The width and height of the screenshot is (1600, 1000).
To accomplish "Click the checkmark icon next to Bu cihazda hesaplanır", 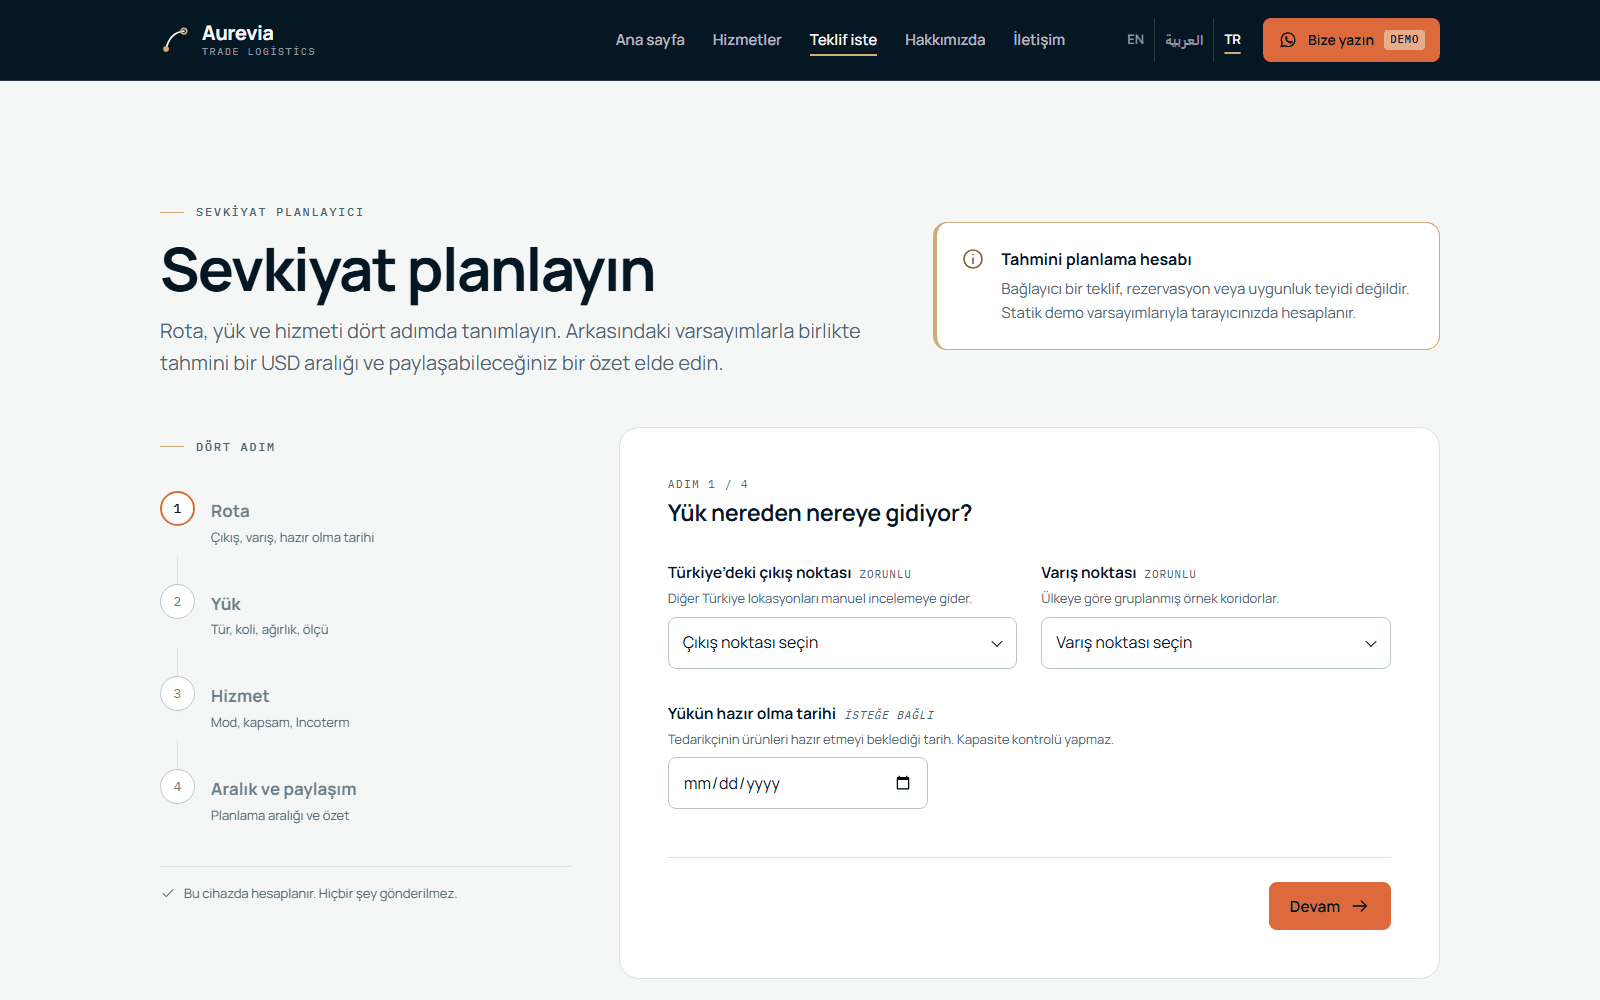I will (x=168, y=893).
